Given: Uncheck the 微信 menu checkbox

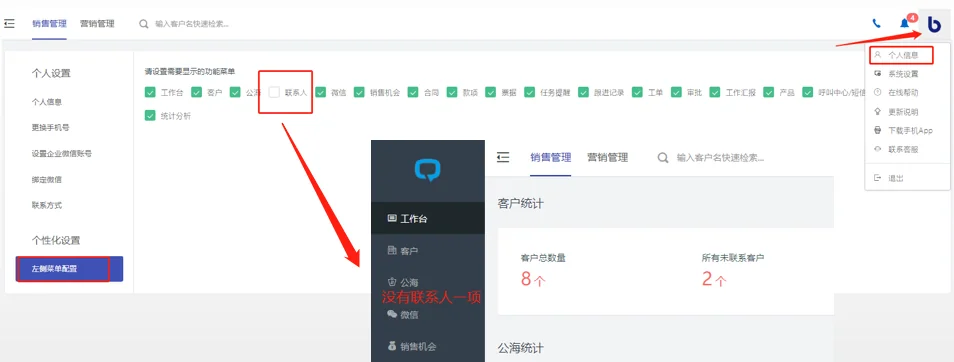Looking at the screenshot, I should (x=321, y=92).
